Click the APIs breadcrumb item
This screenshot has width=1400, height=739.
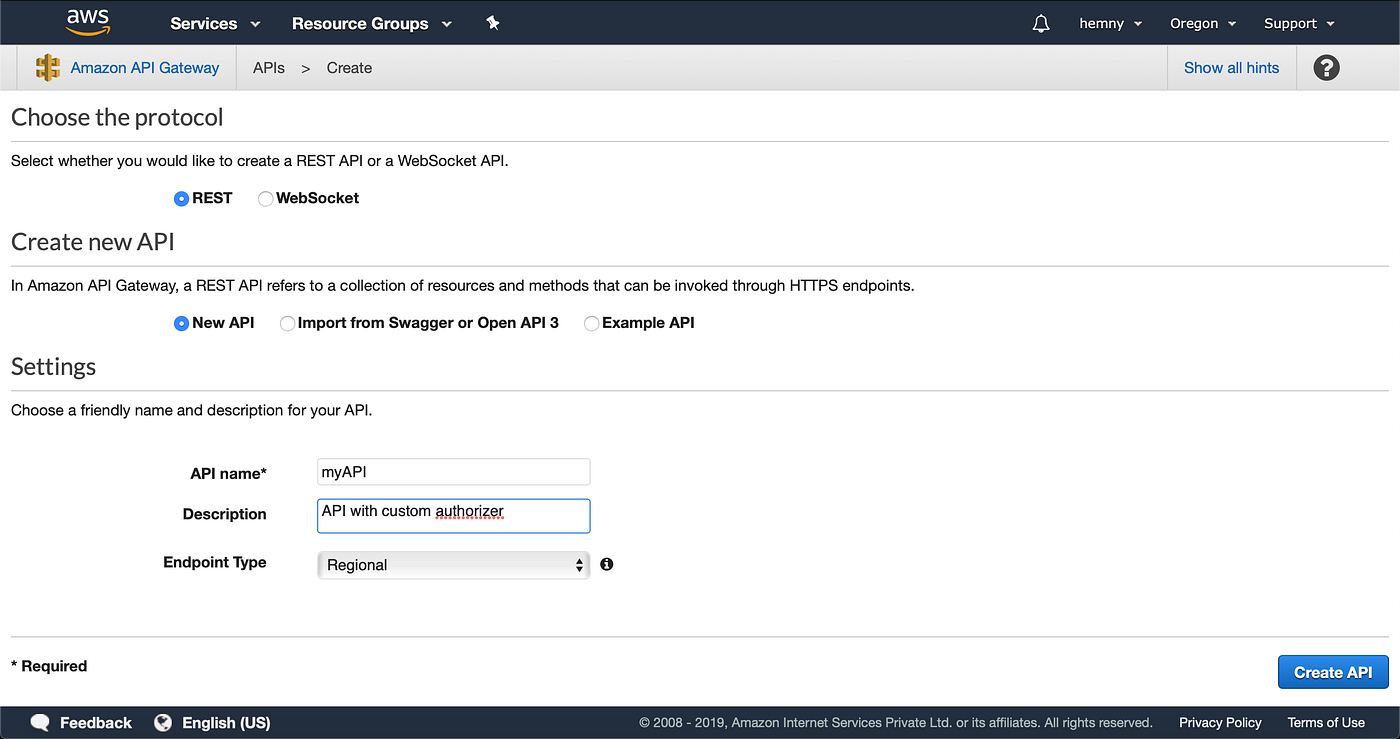269,68
